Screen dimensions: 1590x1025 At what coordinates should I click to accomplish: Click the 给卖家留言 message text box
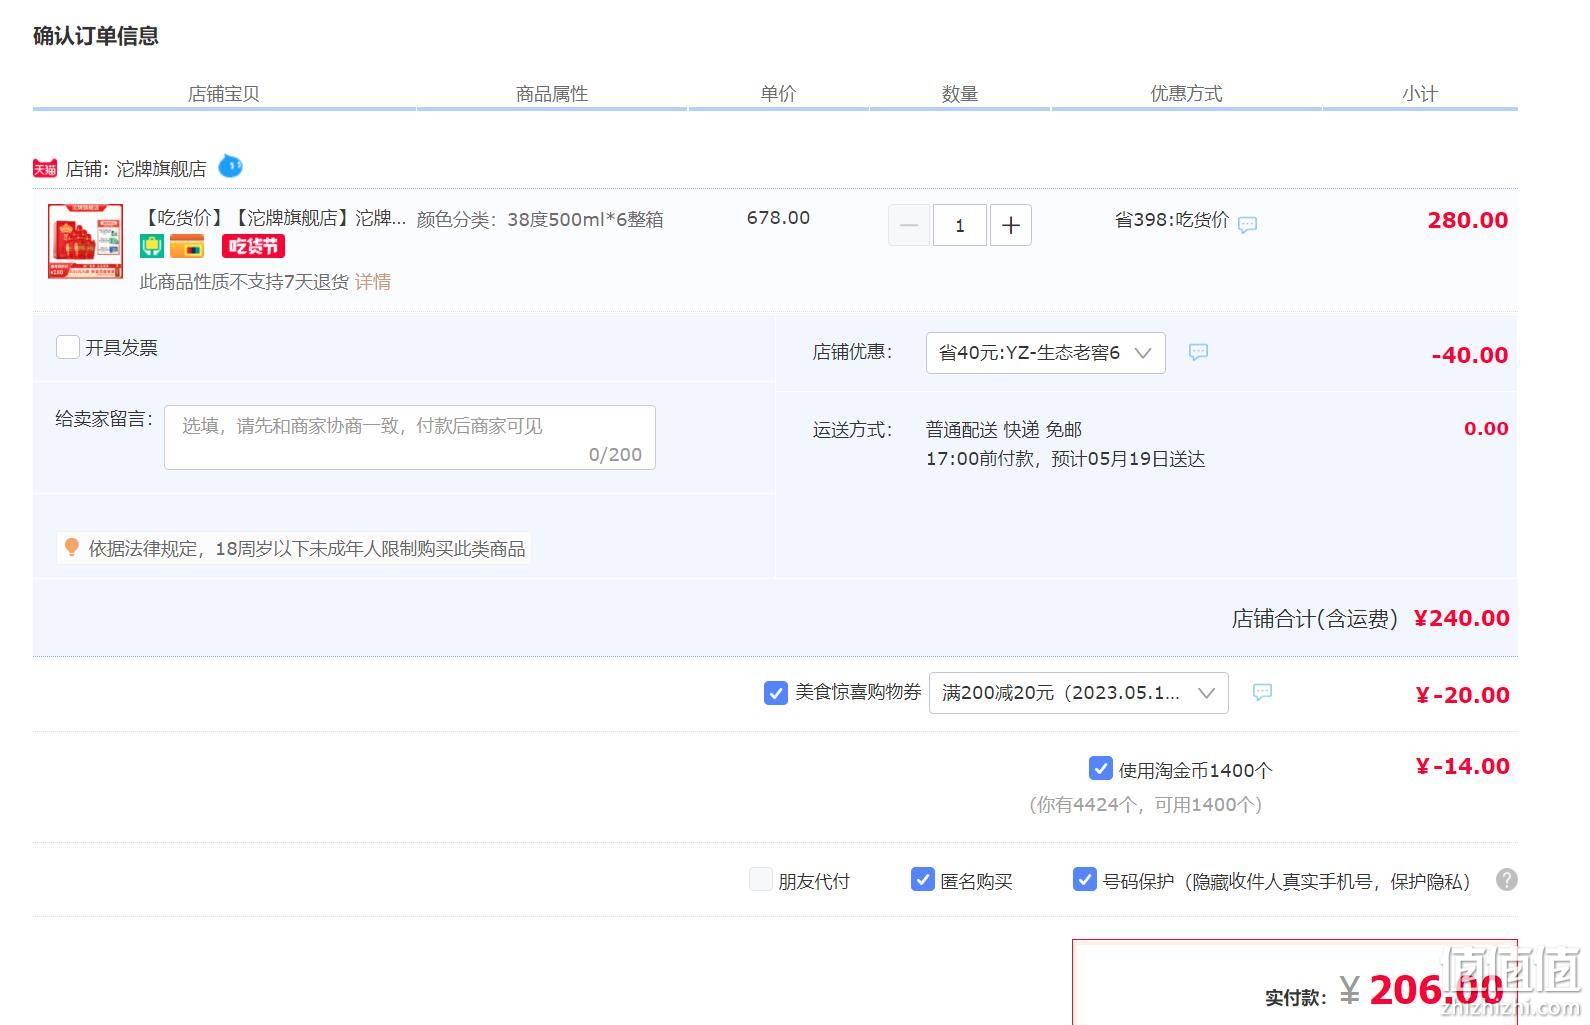coord(410,437)
